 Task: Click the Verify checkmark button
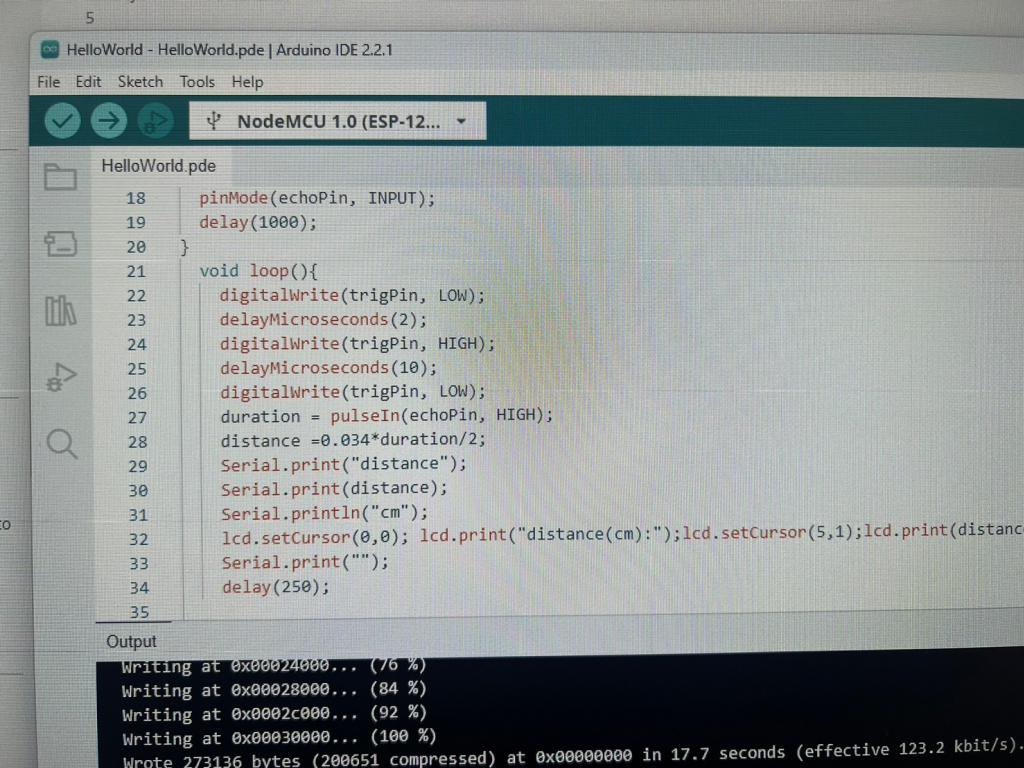(62, 120)
